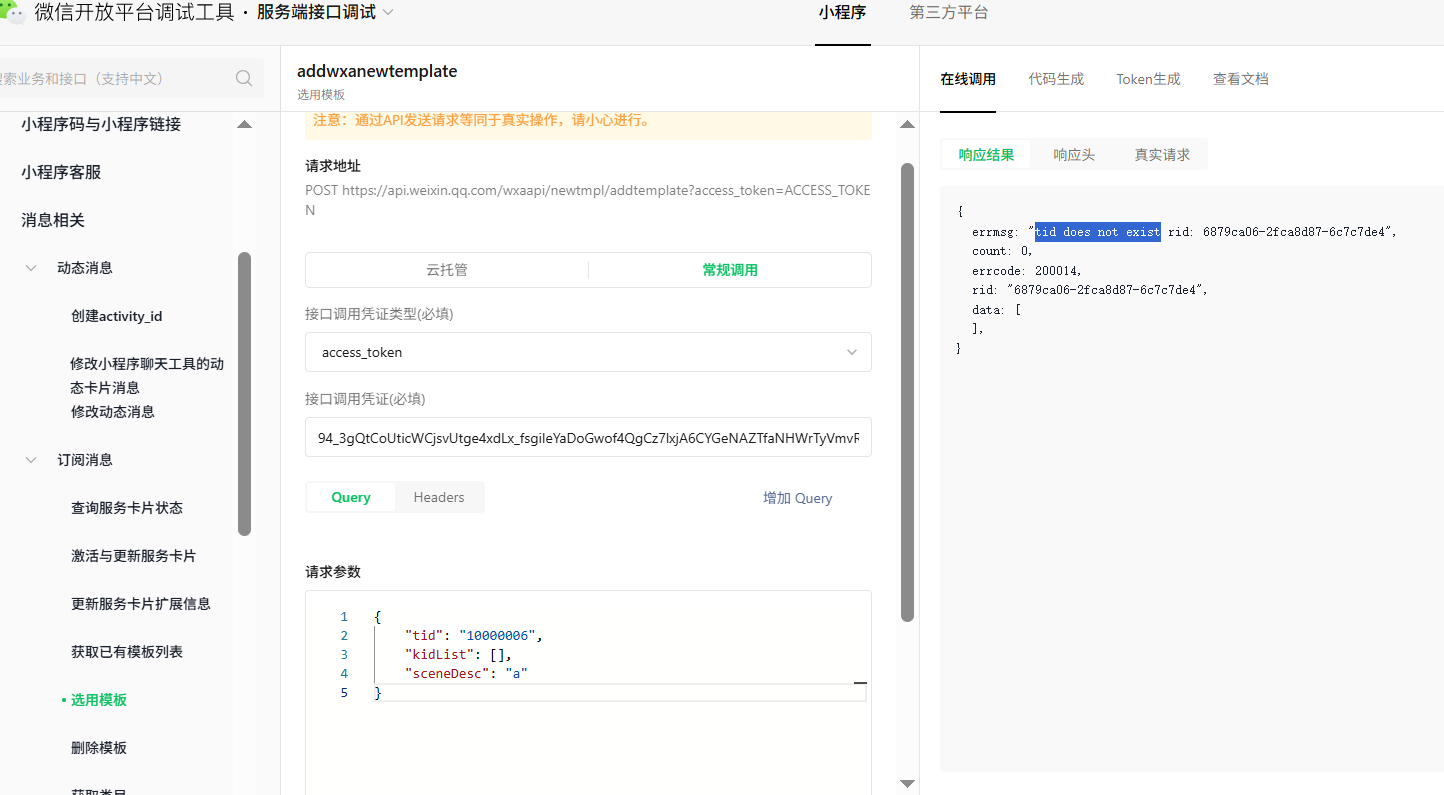1444x795 pixels.
Task: Click inside the 请求参数 JSON editor
Action: pyautogui.click(x=588, y=692)
